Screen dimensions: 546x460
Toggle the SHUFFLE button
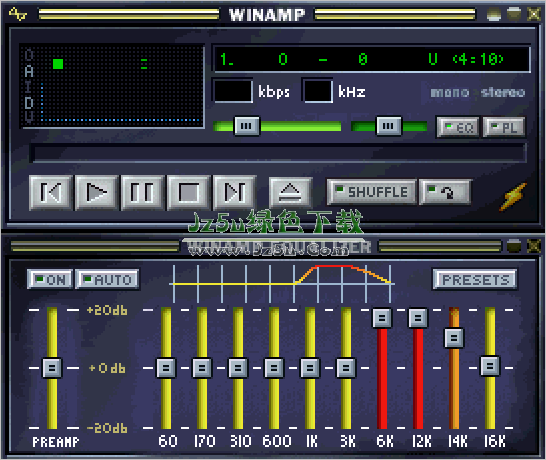(x=372, y=192)
